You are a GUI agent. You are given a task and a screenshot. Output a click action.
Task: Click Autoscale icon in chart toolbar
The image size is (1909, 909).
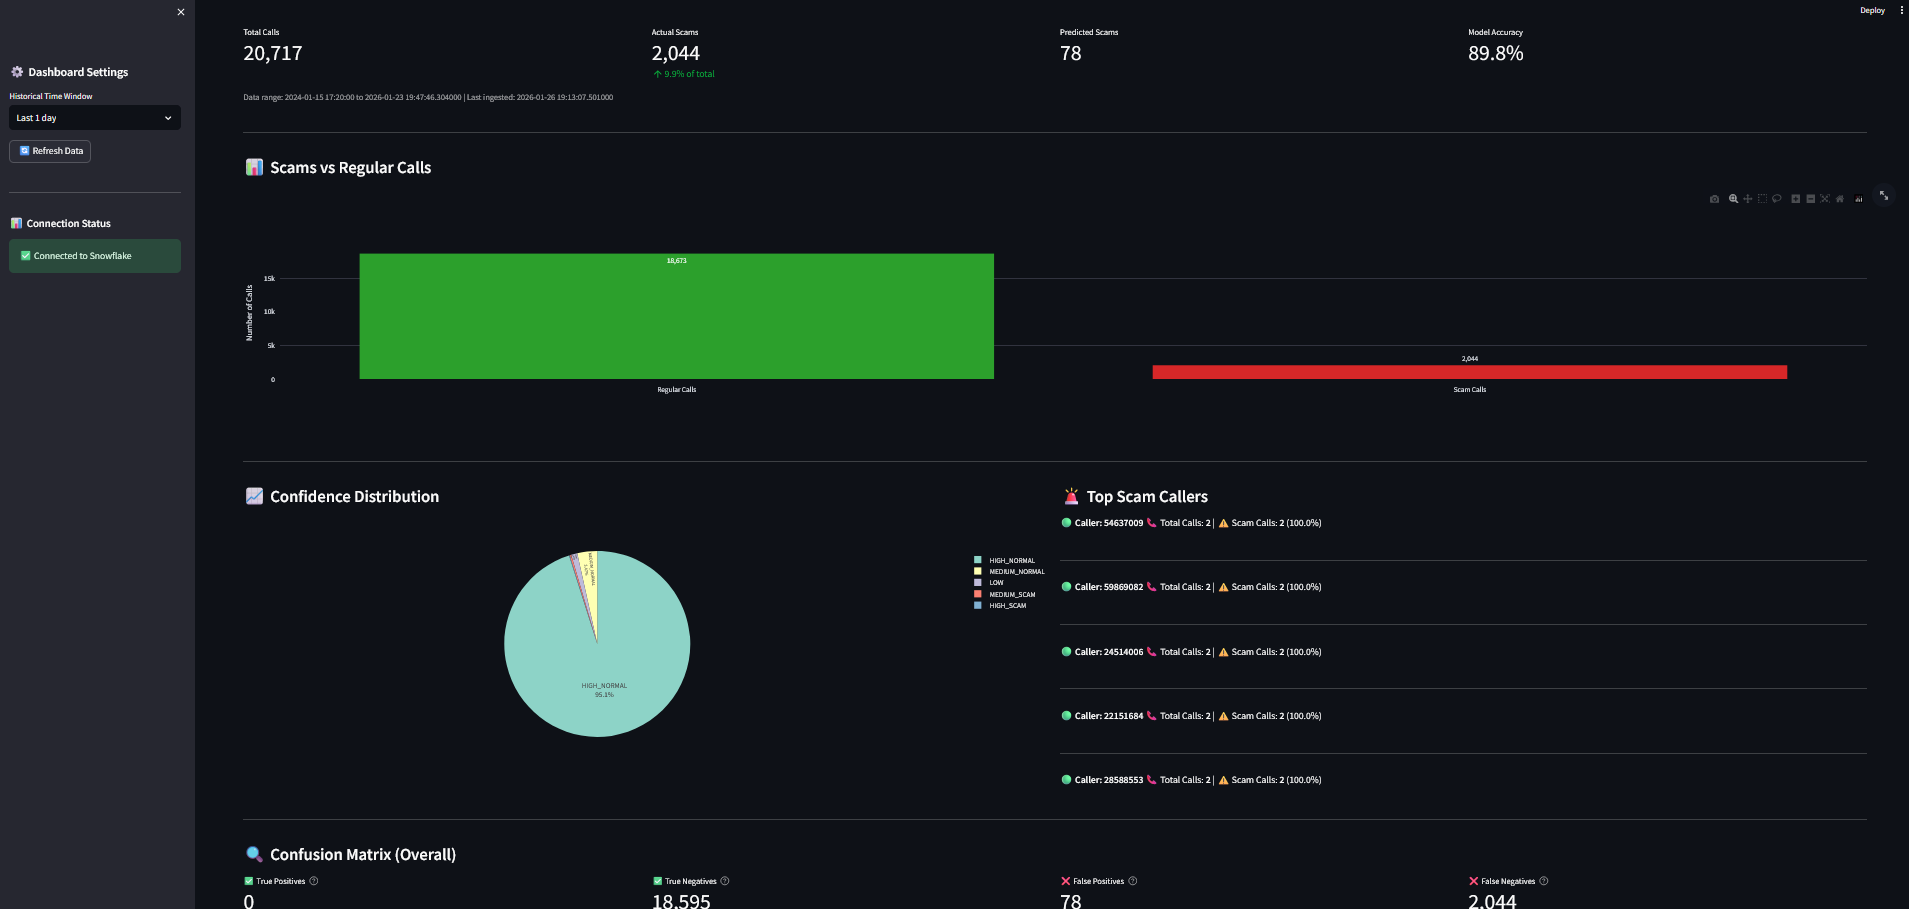(1825, 199)
